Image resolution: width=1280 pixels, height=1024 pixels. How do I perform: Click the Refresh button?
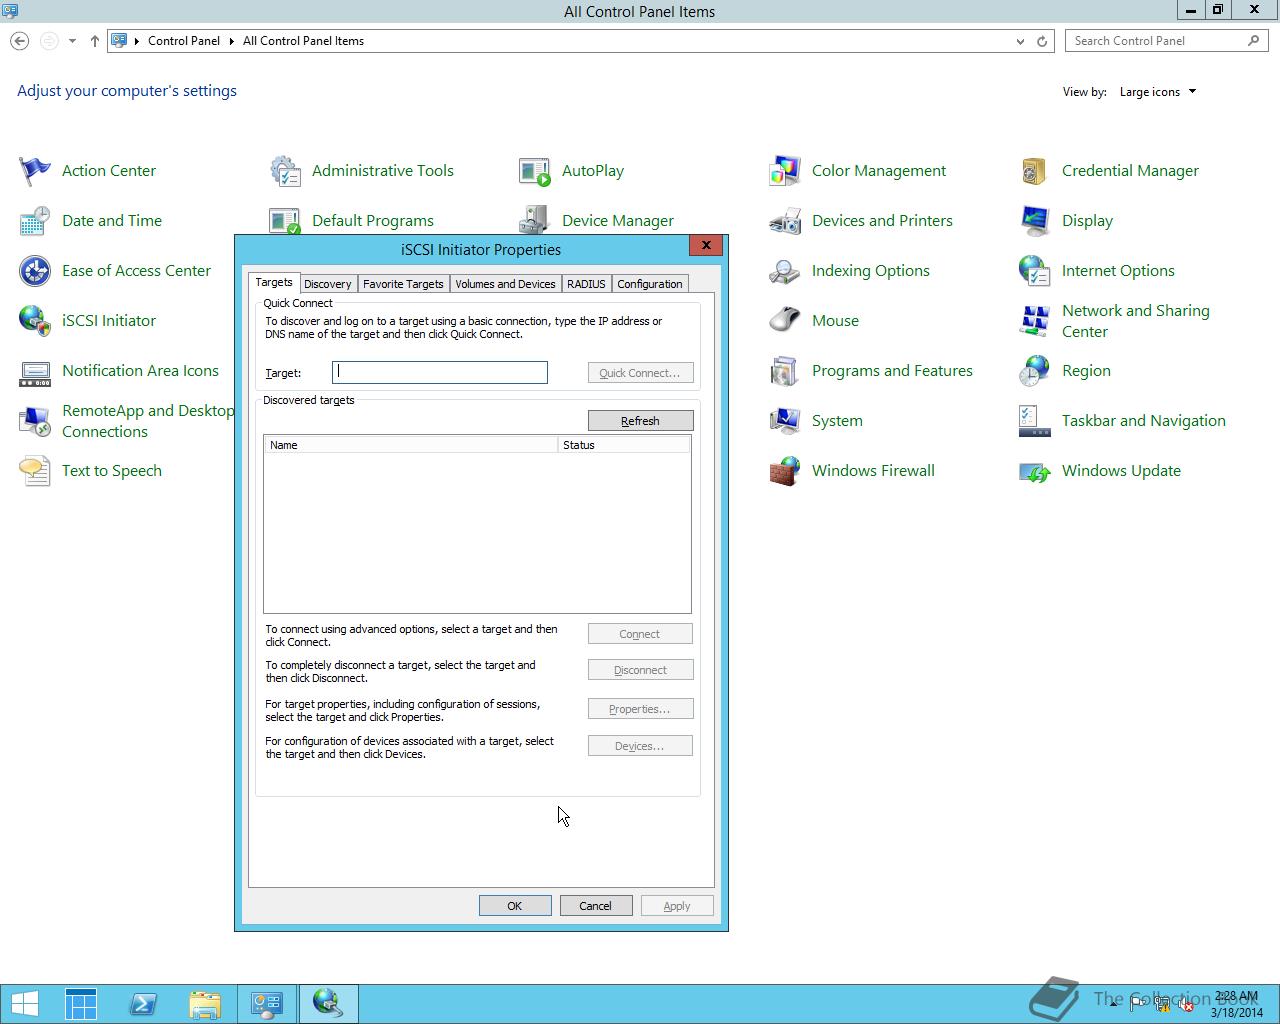(x=640, y=421)
